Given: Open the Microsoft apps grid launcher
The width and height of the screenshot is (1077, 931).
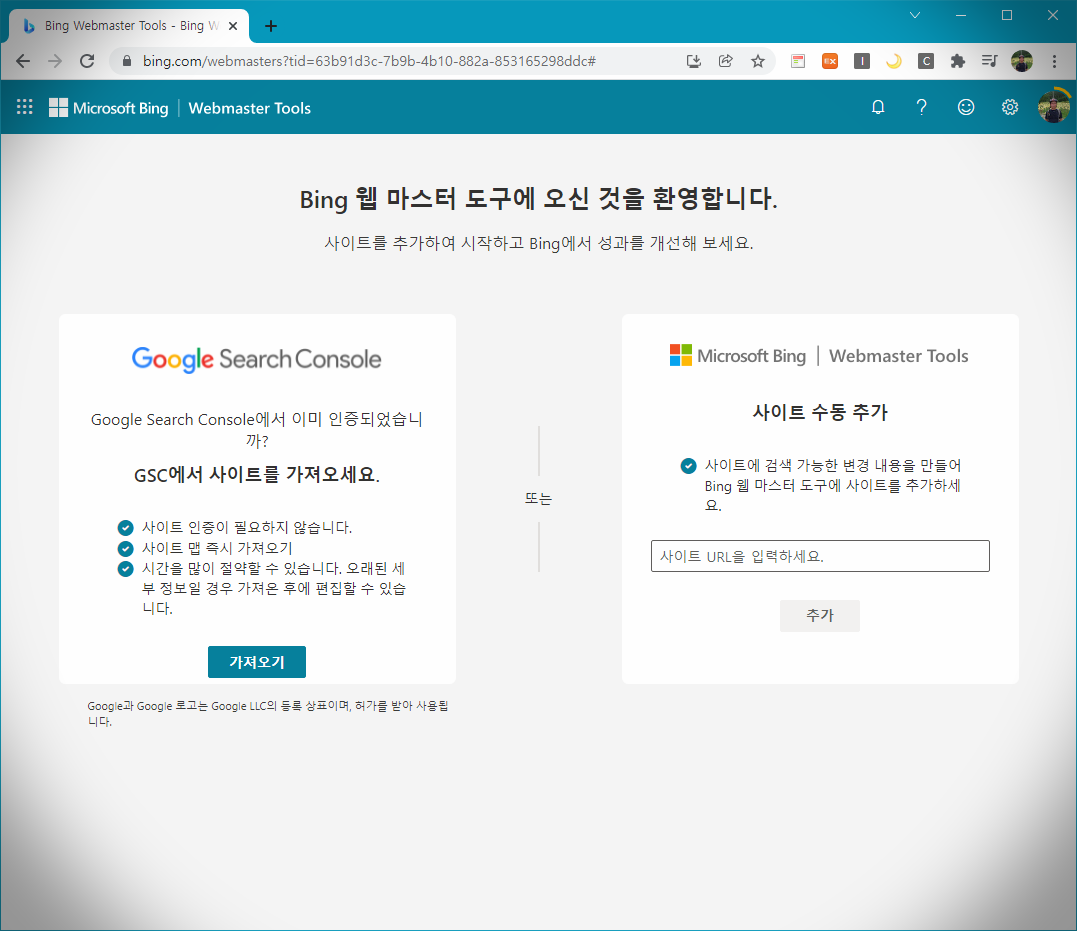Looking at the screenshot, I should (25, 107).
